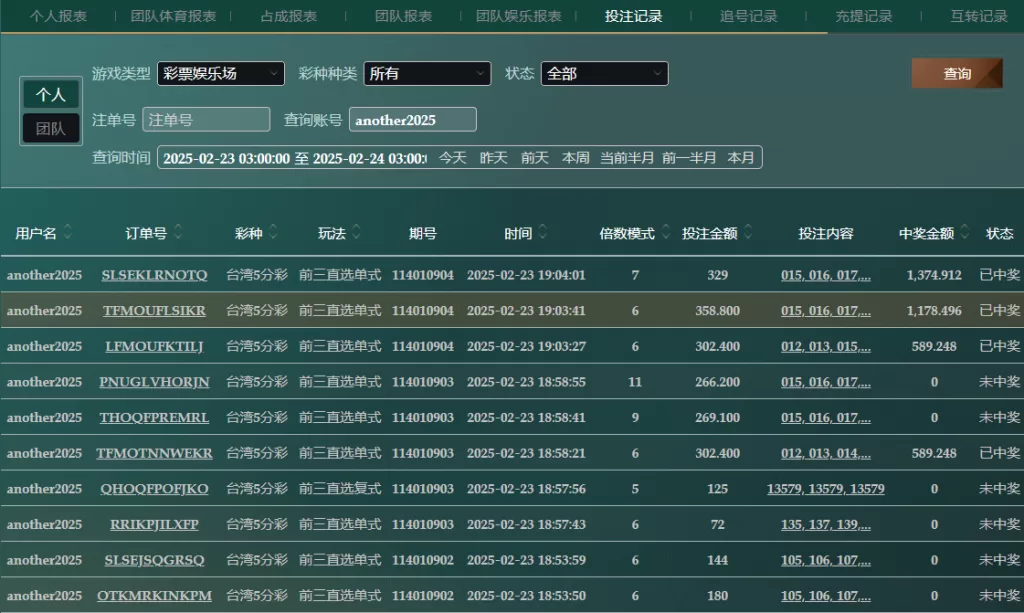Click the 查询 search button
This screenshot has height=613, width=1024.
pos(957,74)
